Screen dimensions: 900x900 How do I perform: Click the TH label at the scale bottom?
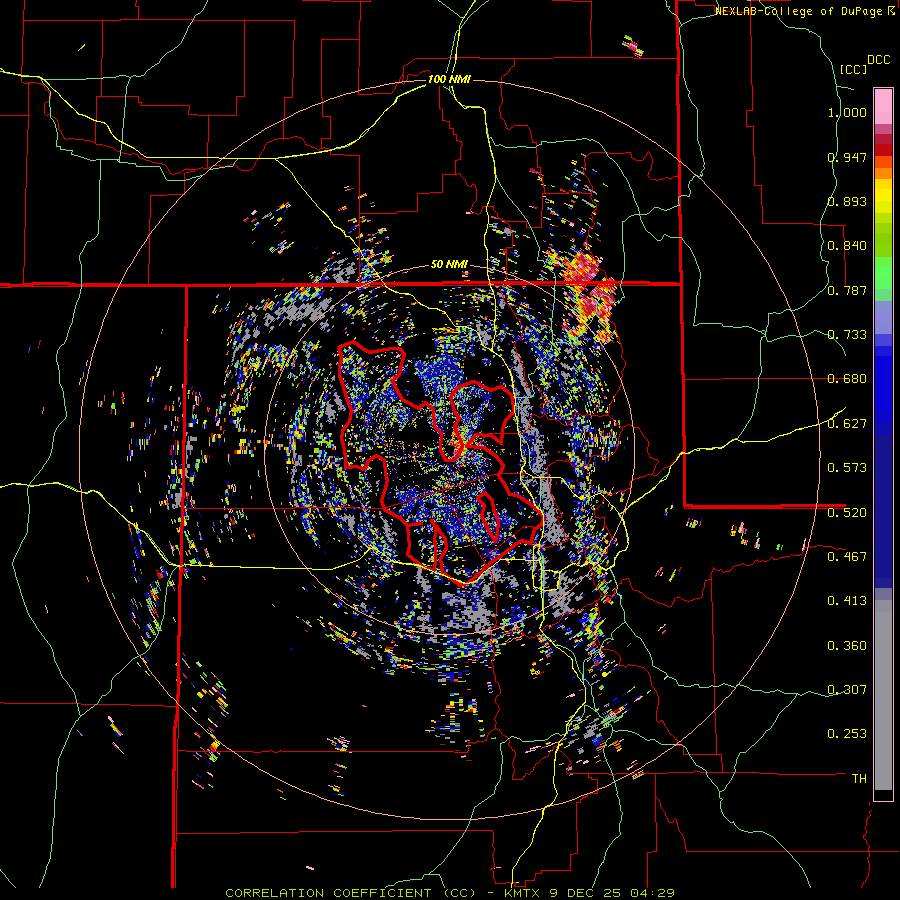[x=859, y=779]
